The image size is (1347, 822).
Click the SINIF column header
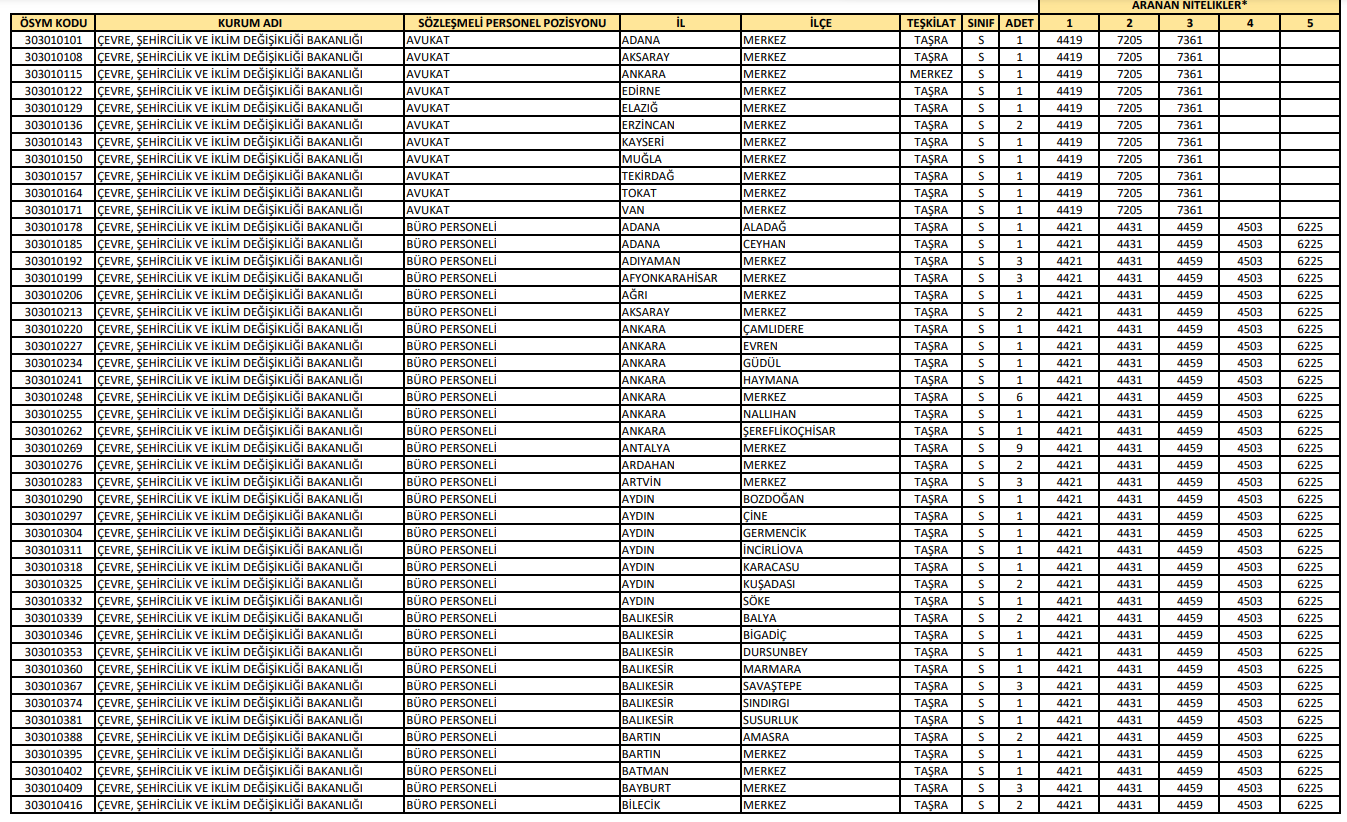981,22
